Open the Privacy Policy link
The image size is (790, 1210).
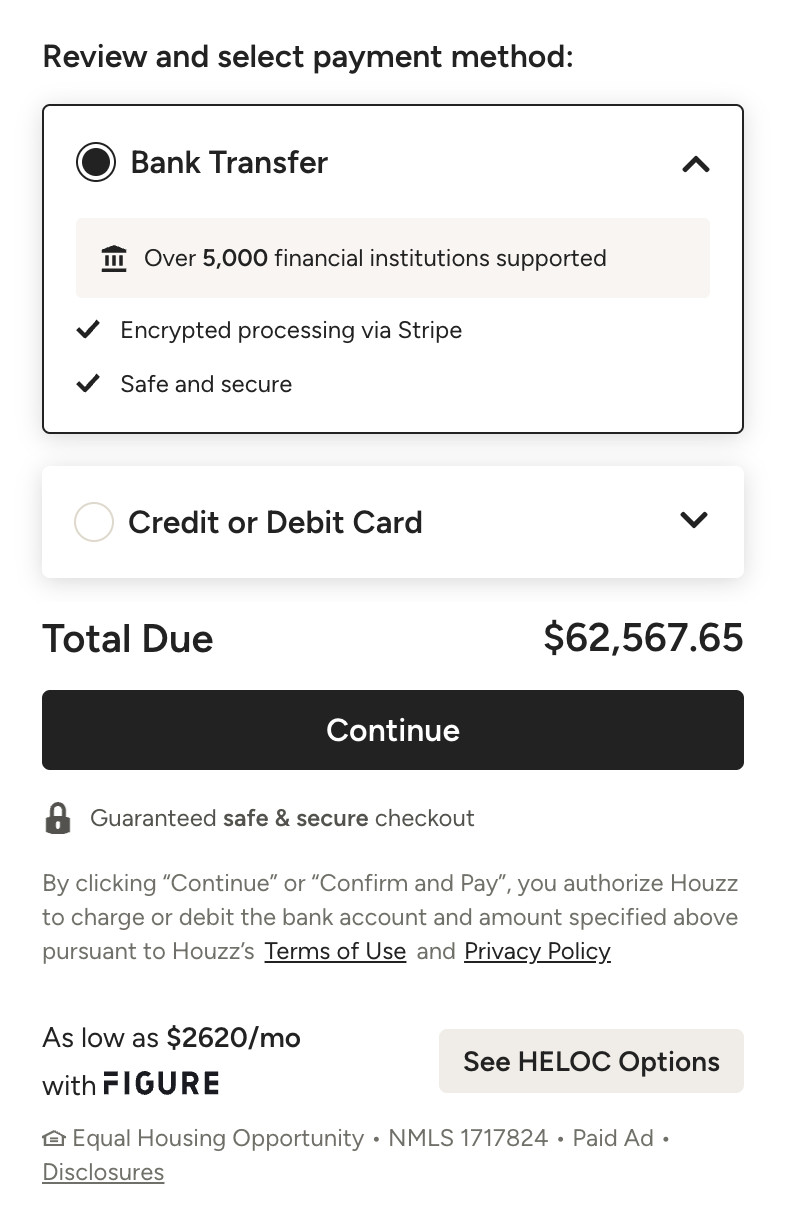tap(537, 951)
